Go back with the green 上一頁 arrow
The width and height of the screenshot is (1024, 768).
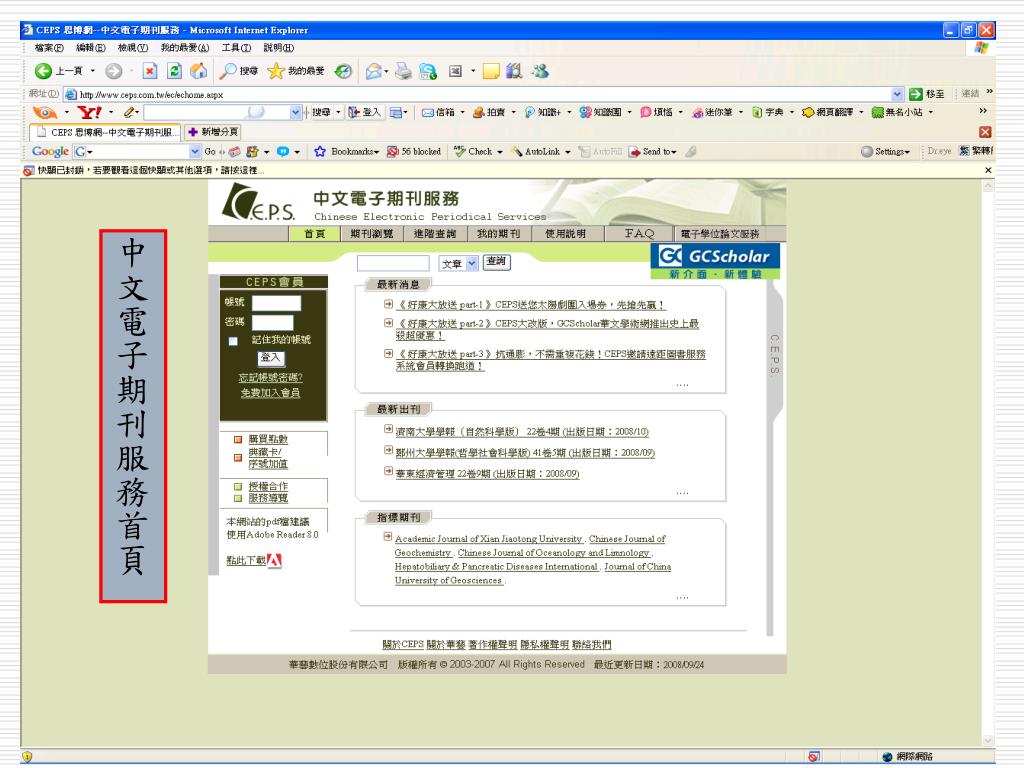pos(43,71)
